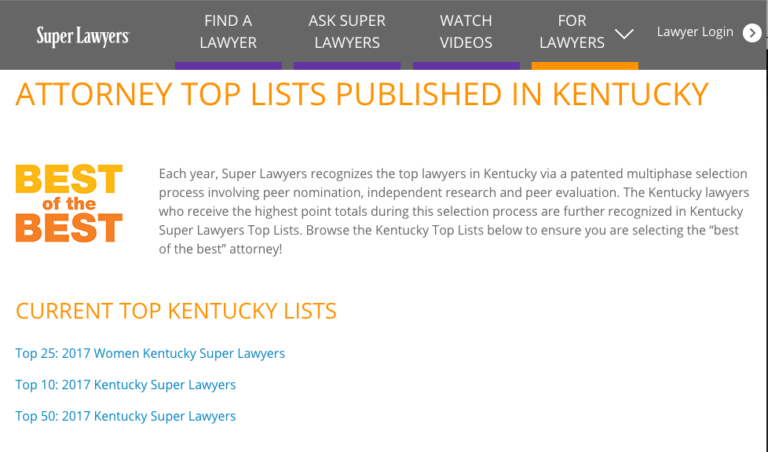The width and height of the screenshot is (768, 452).
Task: Click the purple bar under Watch Videos
Action: (x=466, y=65)
